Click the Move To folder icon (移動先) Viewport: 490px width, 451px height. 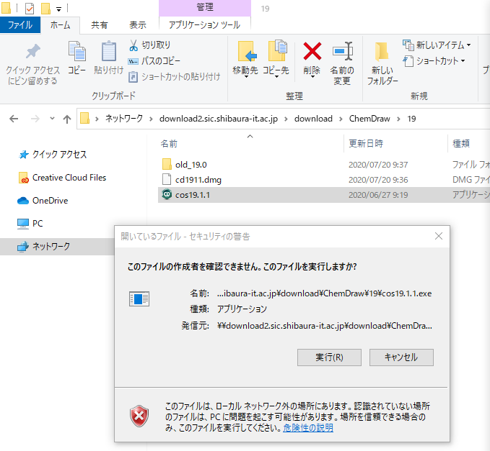[x=247, y=51]
